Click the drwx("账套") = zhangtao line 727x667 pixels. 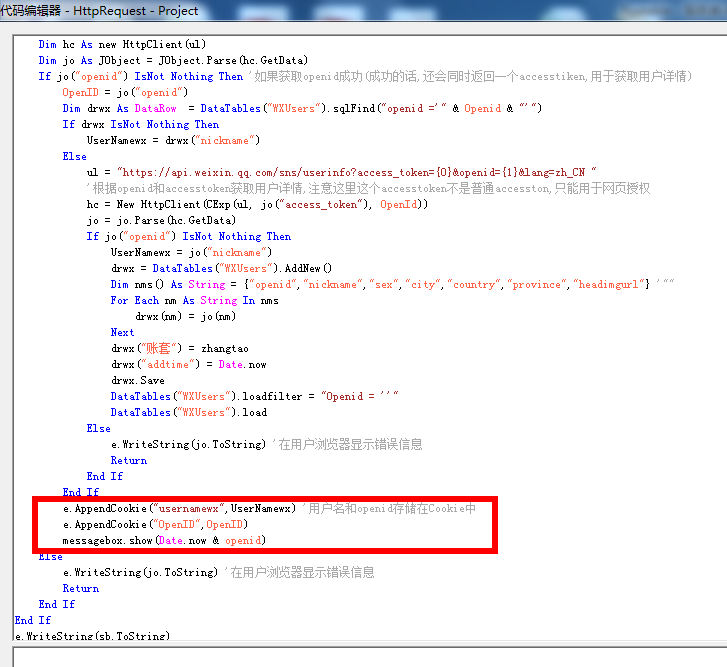179,348
